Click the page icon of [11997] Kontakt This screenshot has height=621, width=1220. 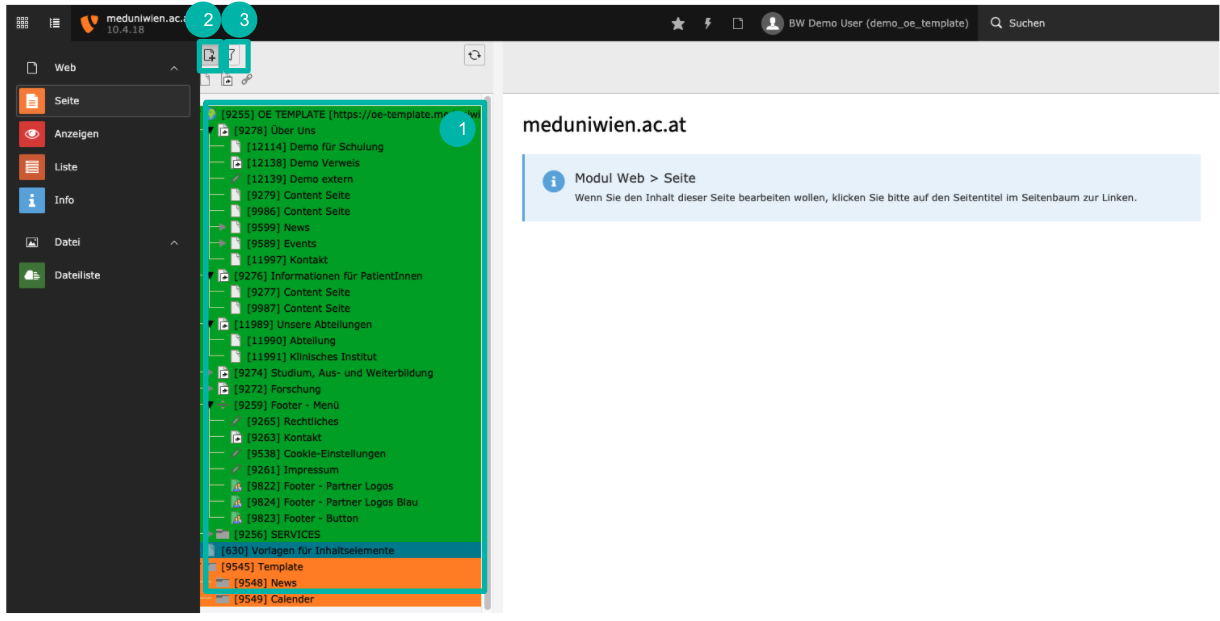click(x=237, y=260)
